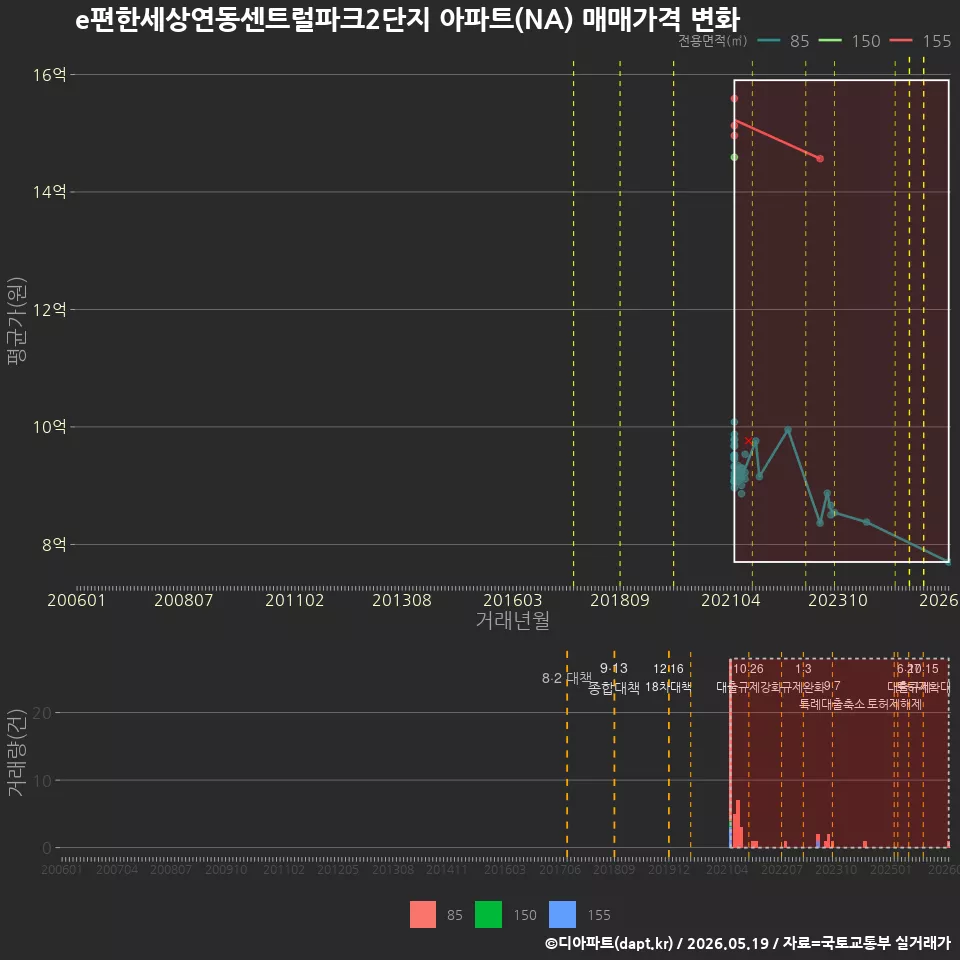Click 200807 on the price chart axis
Image resolution: width=960 pixels, height=960 pixels.
point(183,600)
